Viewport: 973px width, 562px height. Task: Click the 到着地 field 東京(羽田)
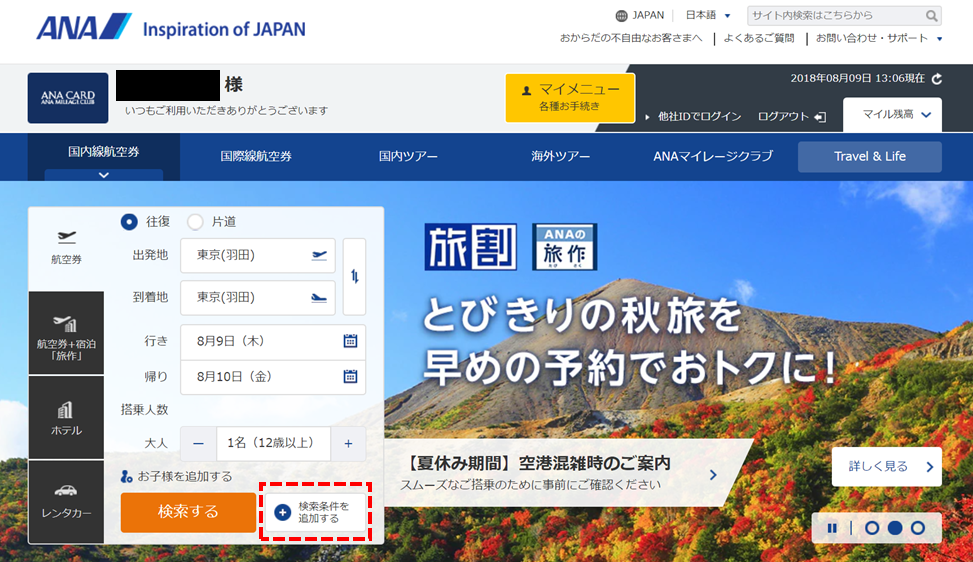click(x=258, y=298)
